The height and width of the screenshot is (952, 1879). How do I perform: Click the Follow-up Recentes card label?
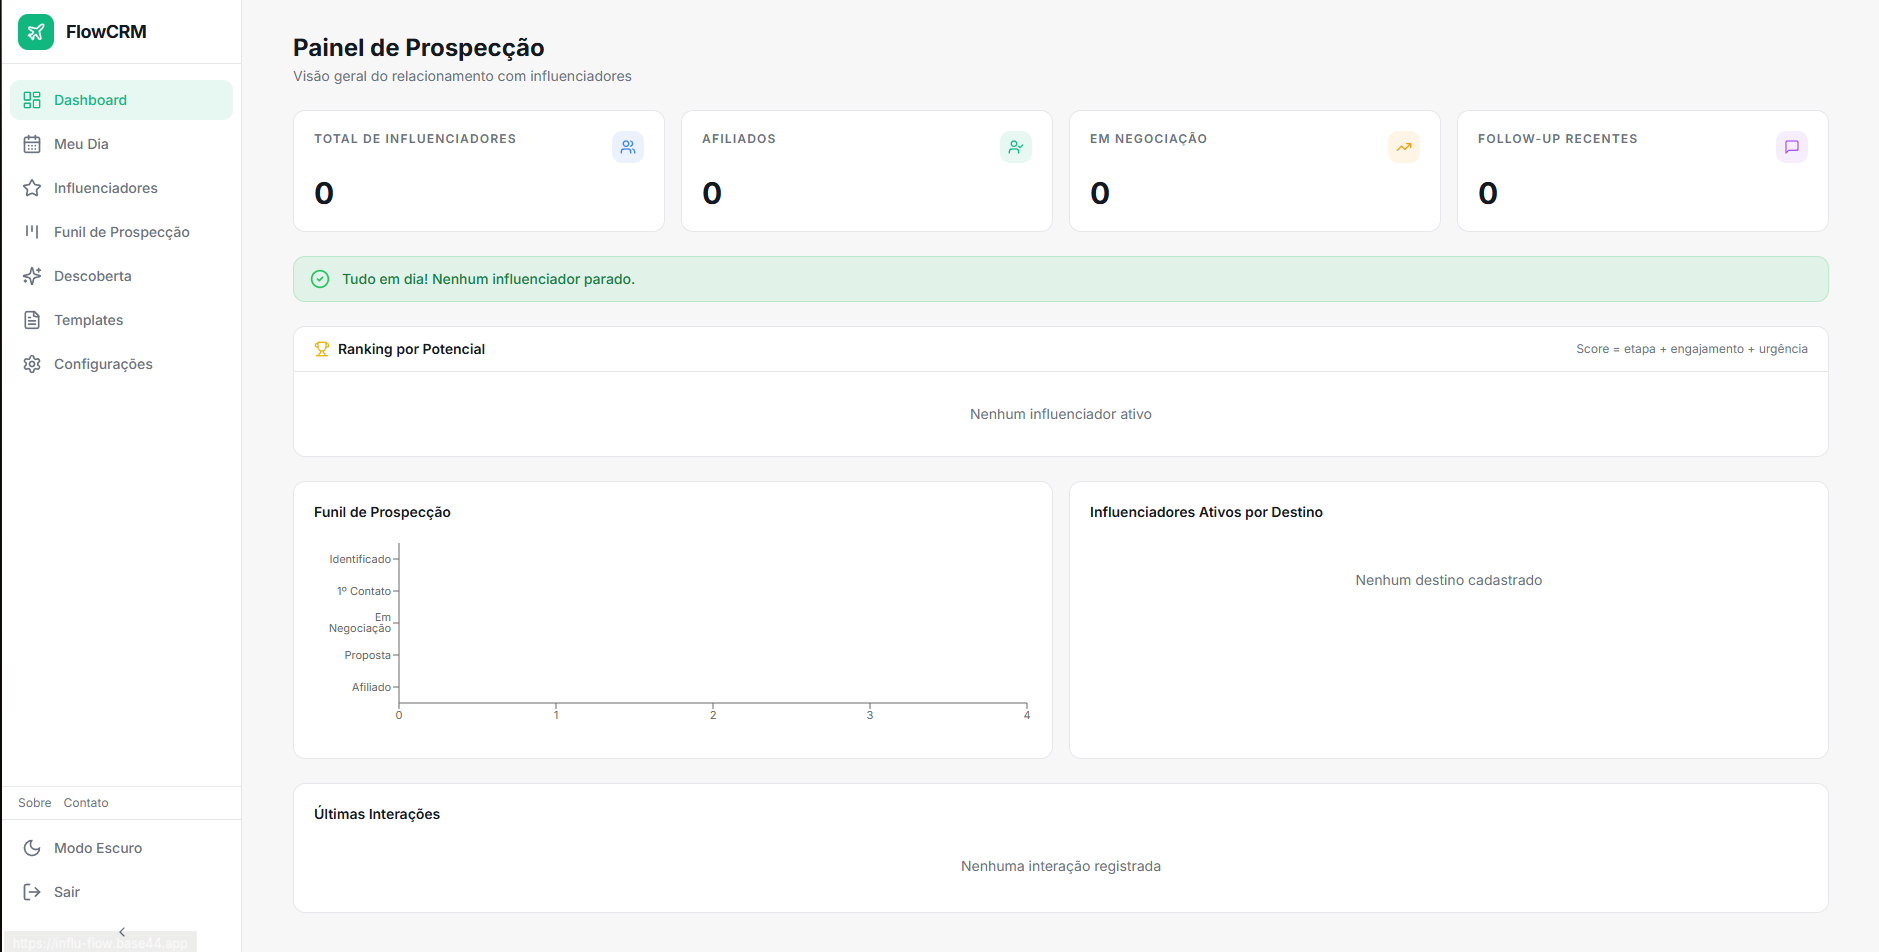click(x=1558, y=139)
